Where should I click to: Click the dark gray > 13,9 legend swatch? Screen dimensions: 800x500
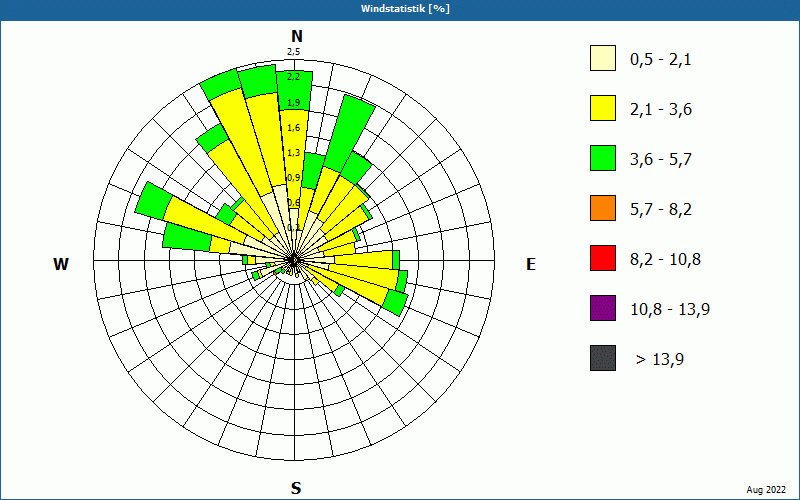pos(603,358)
